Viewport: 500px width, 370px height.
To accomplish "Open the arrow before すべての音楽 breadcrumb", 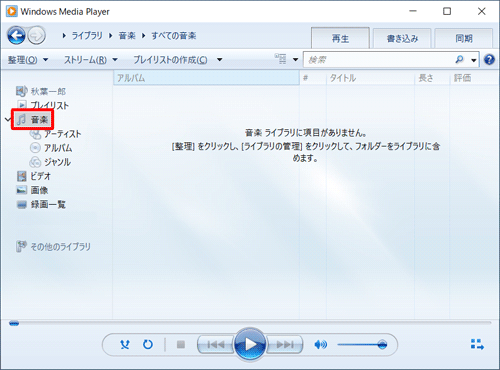I will [144, 36].
